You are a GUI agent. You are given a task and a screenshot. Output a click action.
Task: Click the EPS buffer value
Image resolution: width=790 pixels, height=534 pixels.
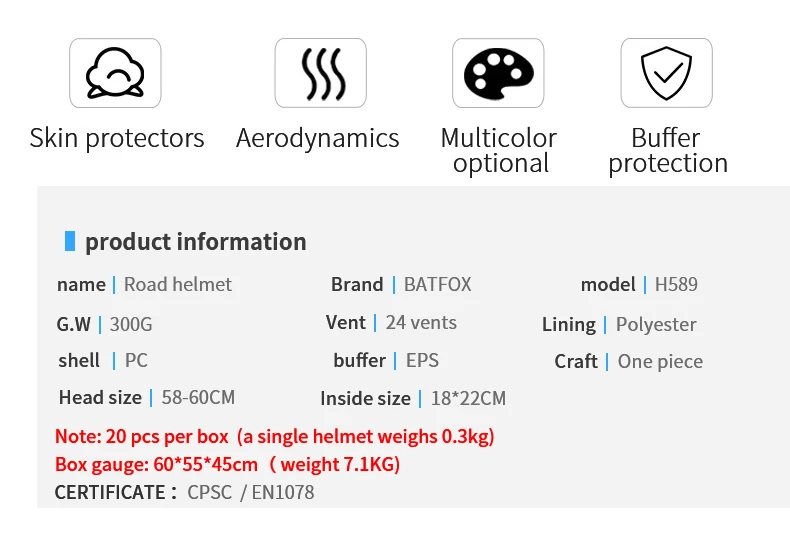(422, 360)
